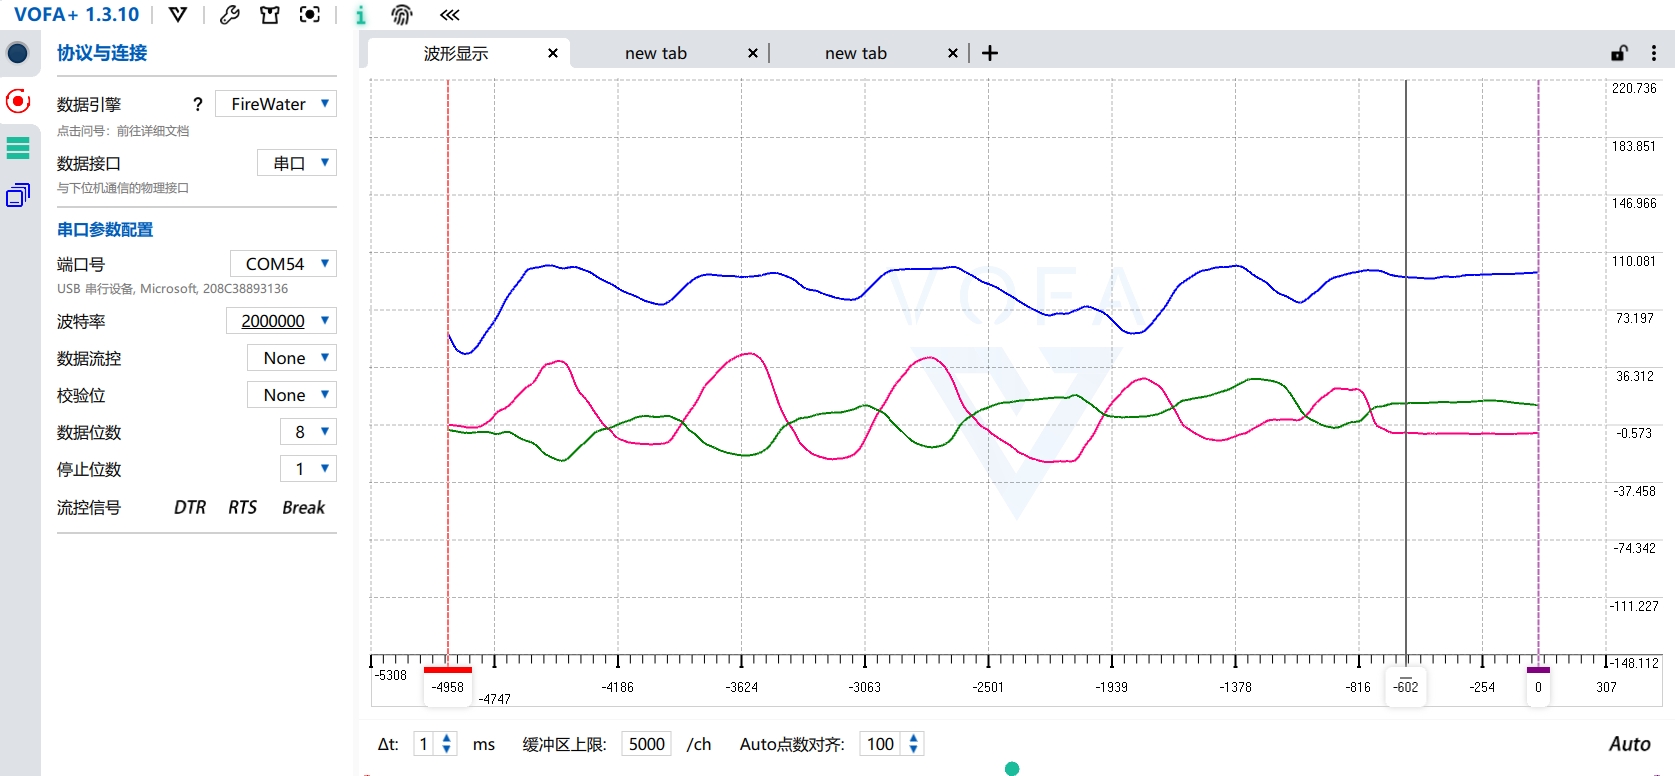Open the FireWater data engine dropdown
Viewport: 1675px width, 776px height.
coord(276,104)
